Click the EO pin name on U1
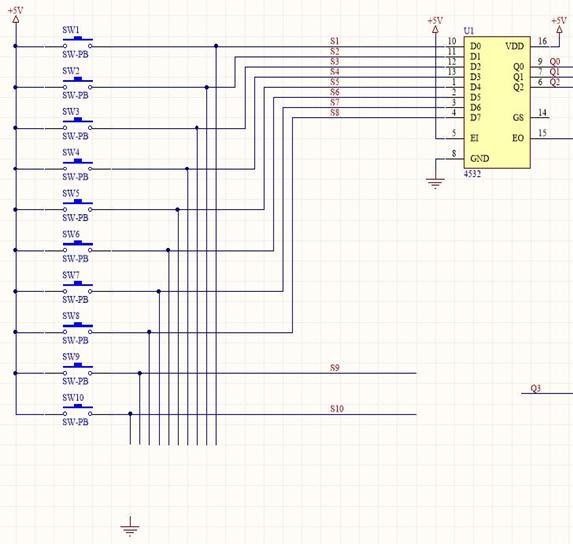 [518, 138]
